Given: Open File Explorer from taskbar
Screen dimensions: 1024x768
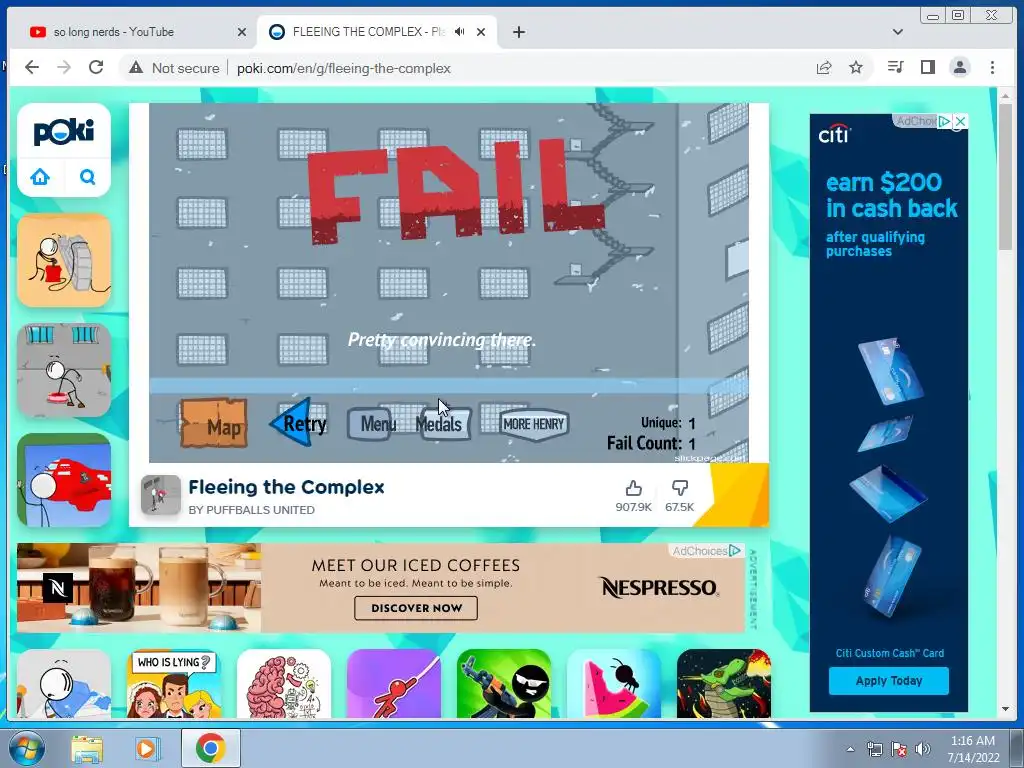Looking at the screenshot, I should pos(87,749).
